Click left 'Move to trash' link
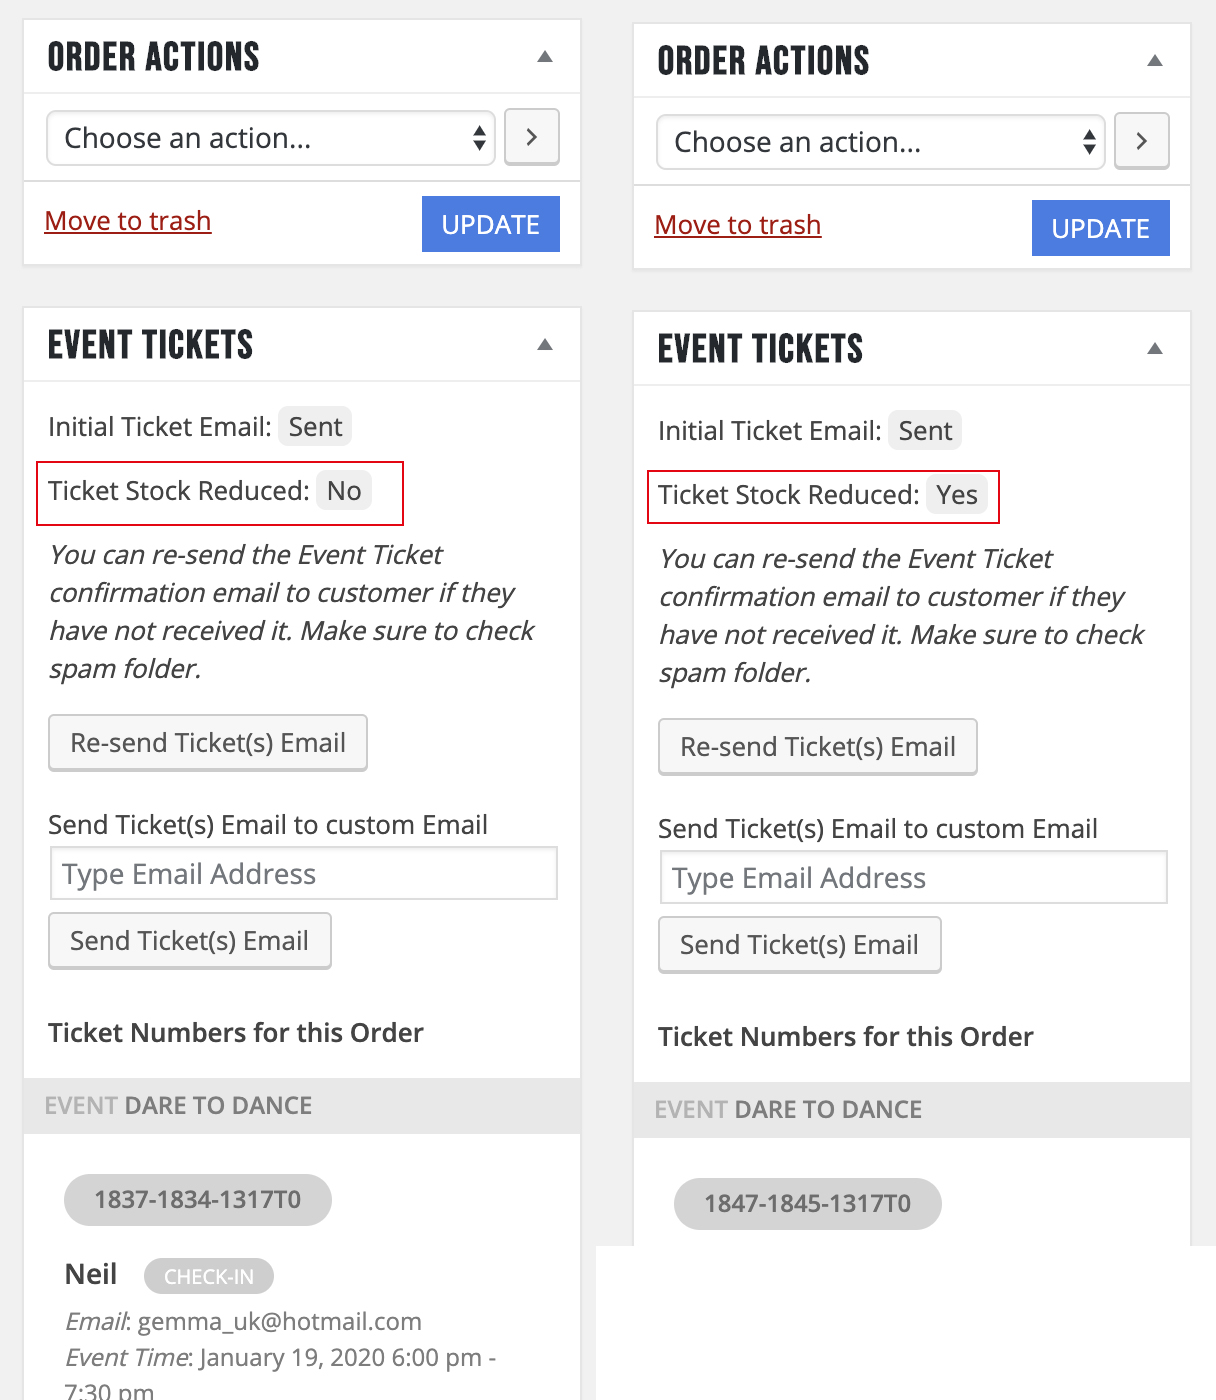Image resolution: width=1216 pixels, height=1400 pixels. coord(128,221)
